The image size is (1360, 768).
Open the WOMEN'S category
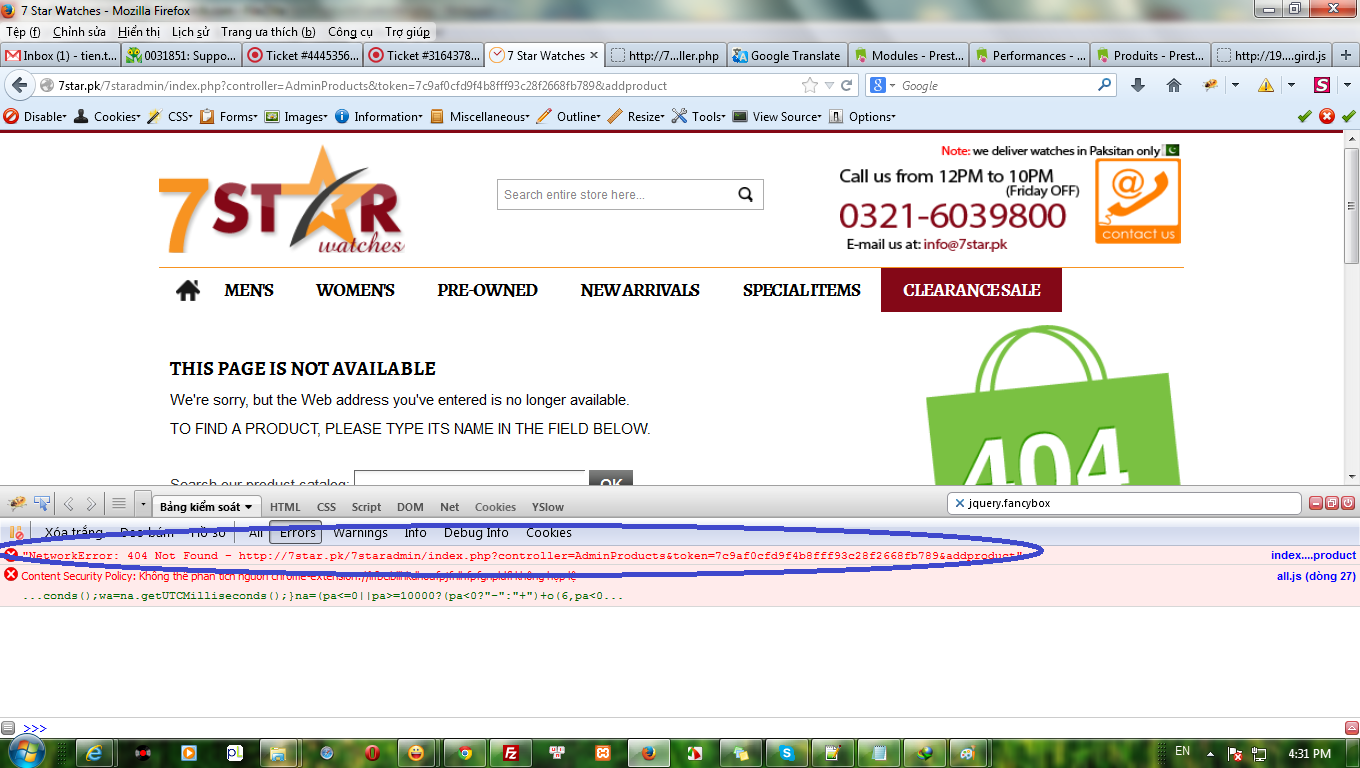pos(355,290)
